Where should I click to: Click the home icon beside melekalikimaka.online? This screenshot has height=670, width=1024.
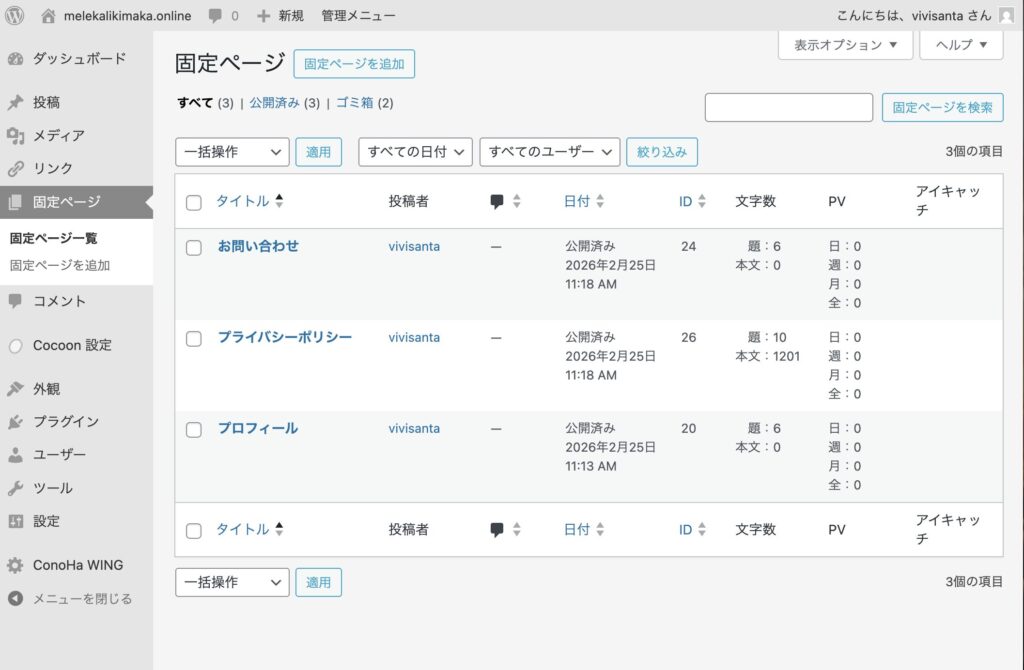point(49,16)
